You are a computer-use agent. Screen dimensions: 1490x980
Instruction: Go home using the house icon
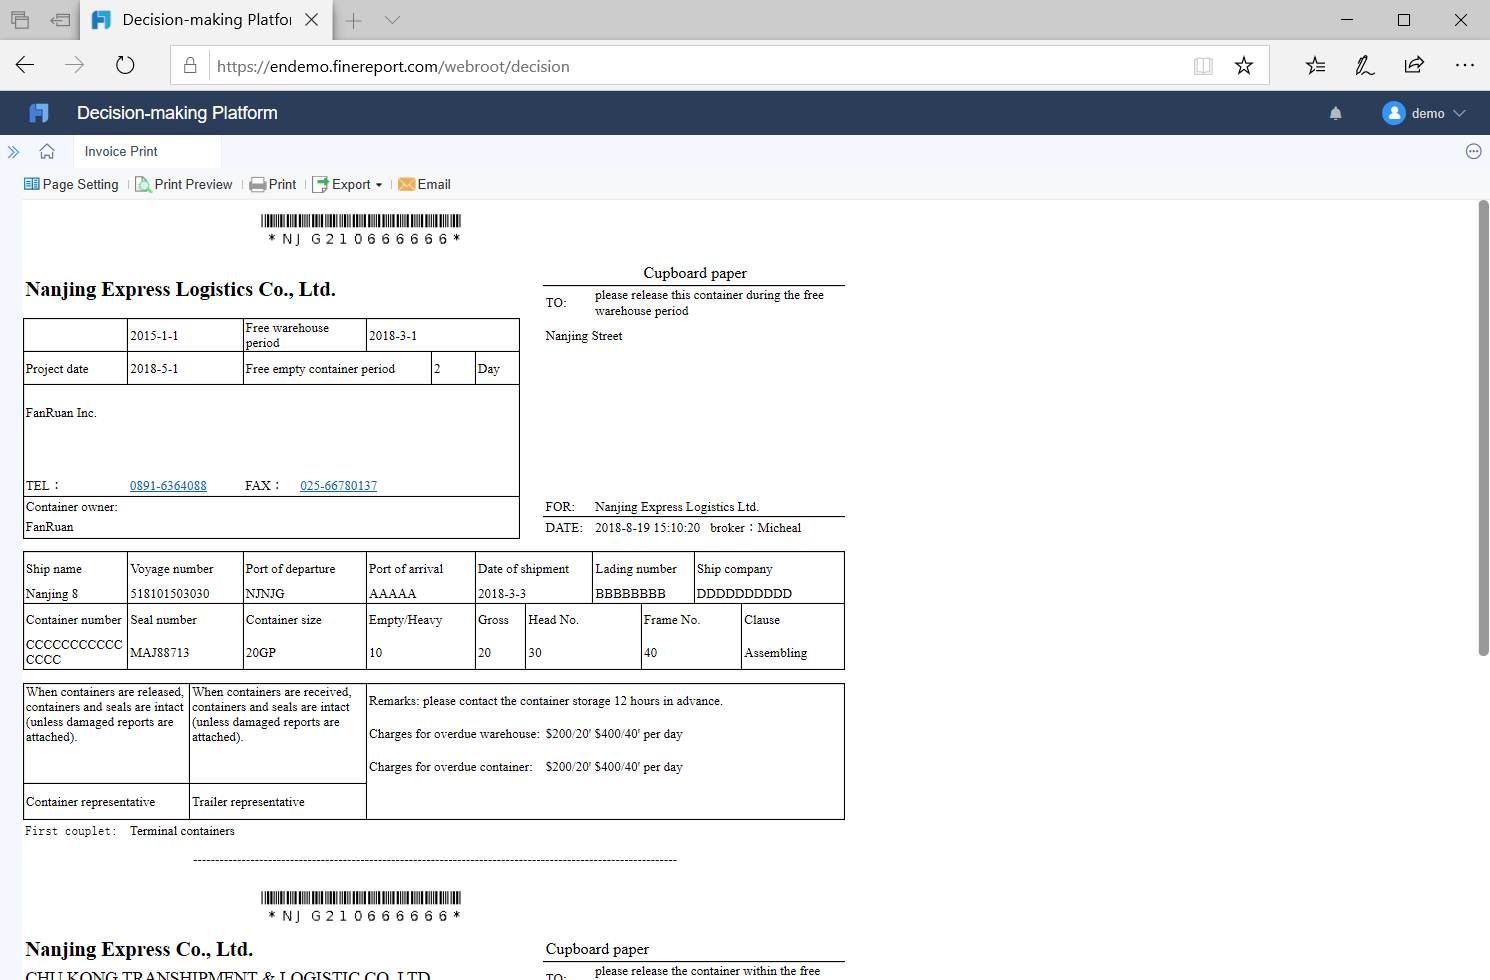point(47,151)
